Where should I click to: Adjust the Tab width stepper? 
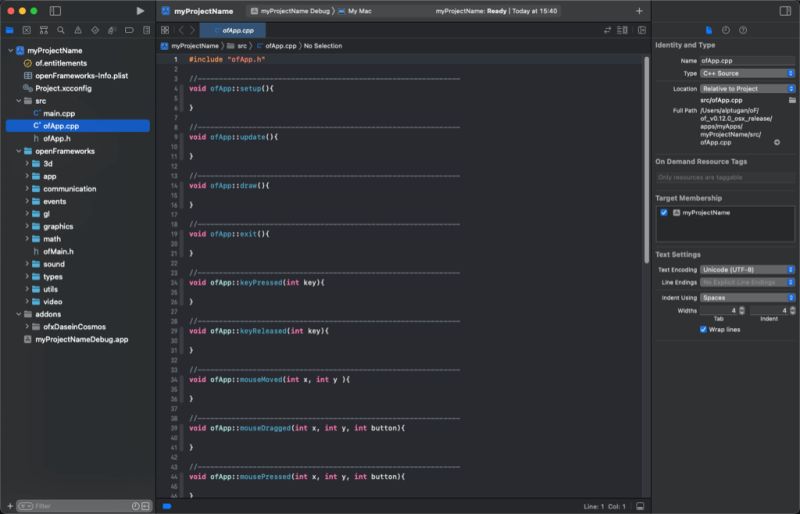(742, 310)
